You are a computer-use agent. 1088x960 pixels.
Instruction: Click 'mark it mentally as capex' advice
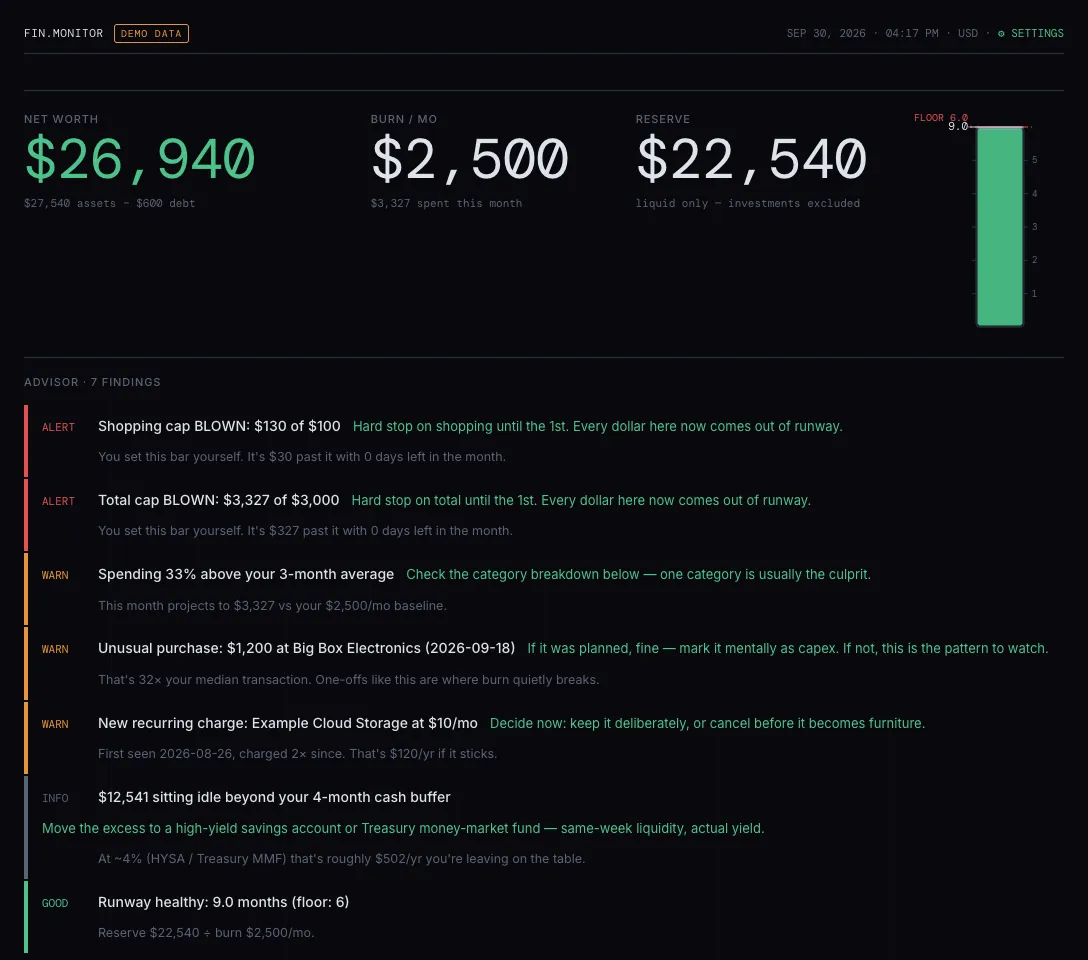pyautogui.click(x=788, y=649)
